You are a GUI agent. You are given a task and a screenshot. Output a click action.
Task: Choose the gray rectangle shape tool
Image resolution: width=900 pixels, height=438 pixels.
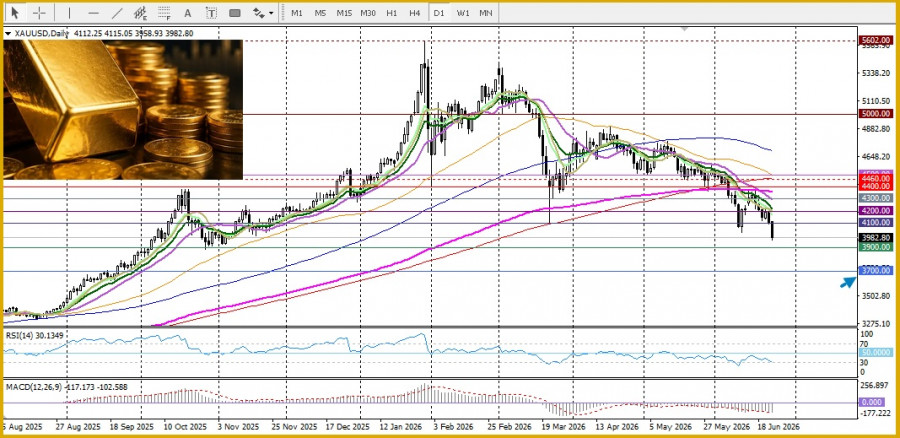(235, 13)
